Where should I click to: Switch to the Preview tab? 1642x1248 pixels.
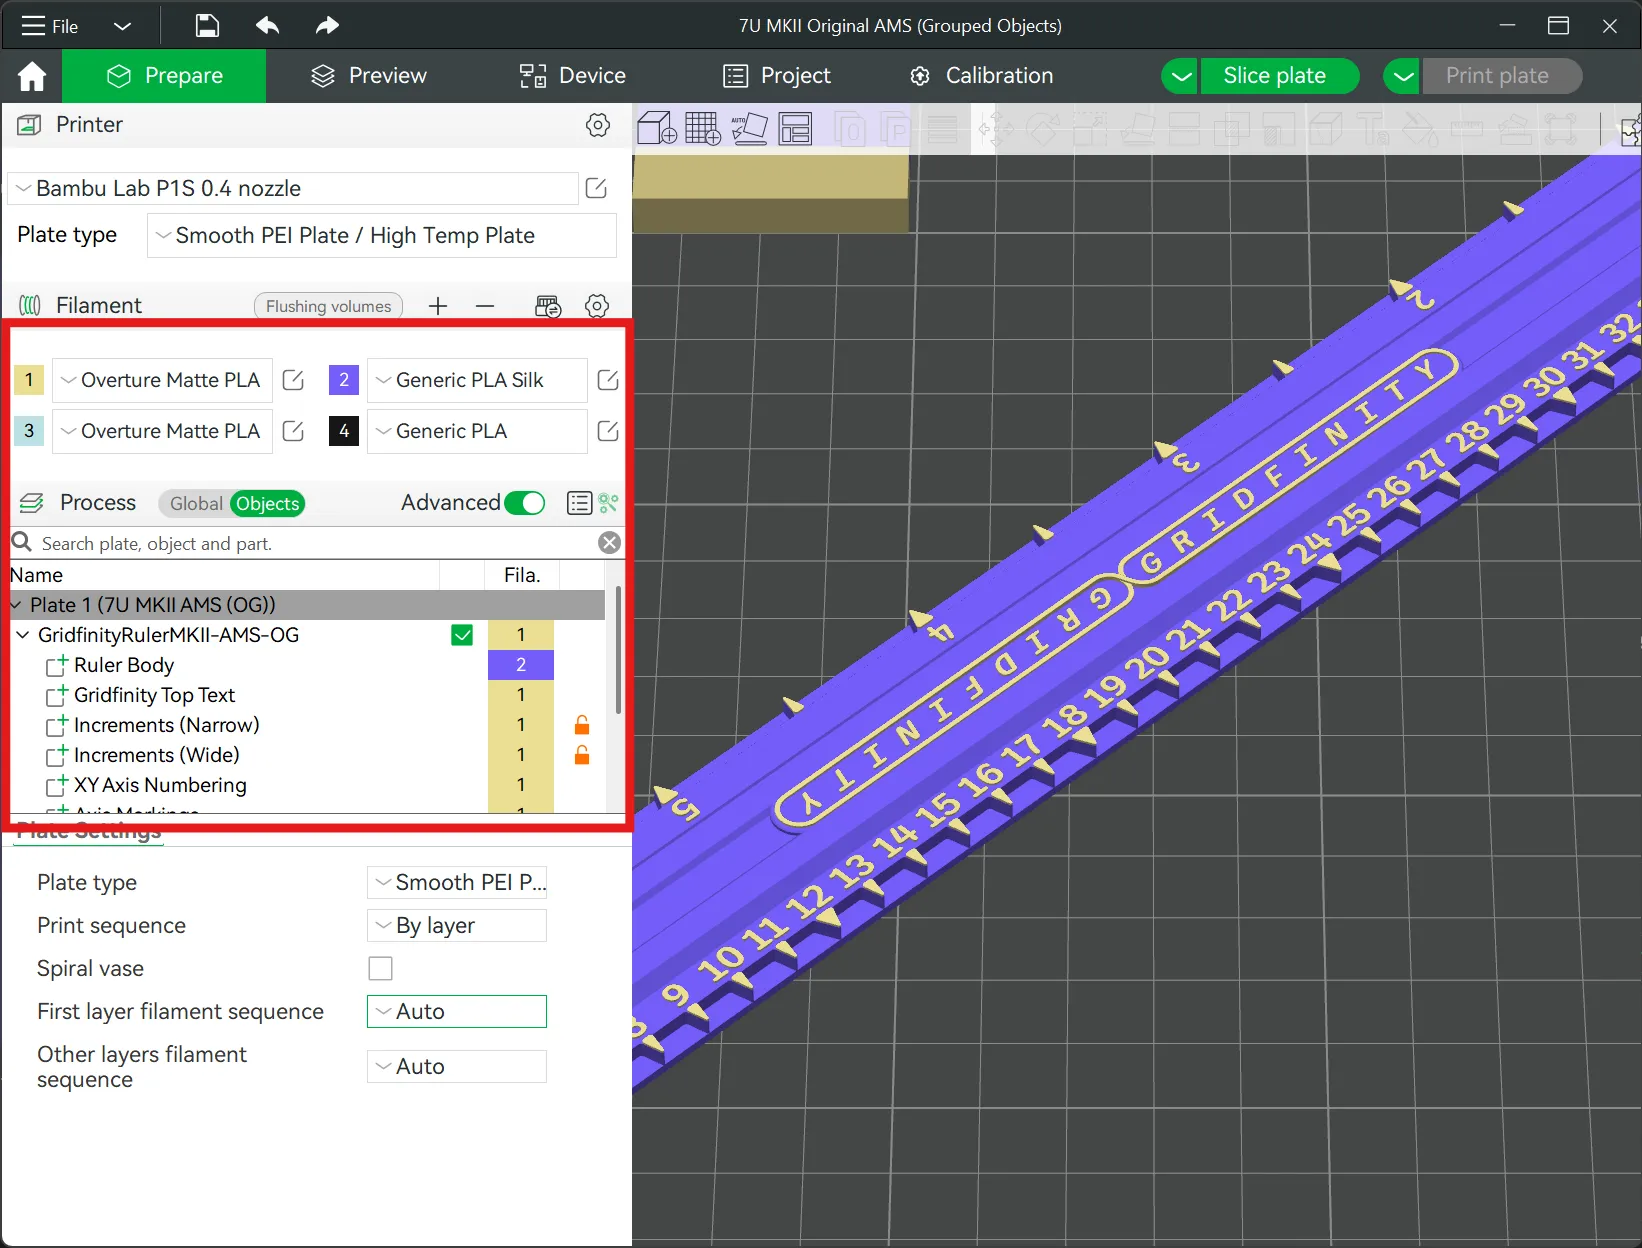point(368,75)
